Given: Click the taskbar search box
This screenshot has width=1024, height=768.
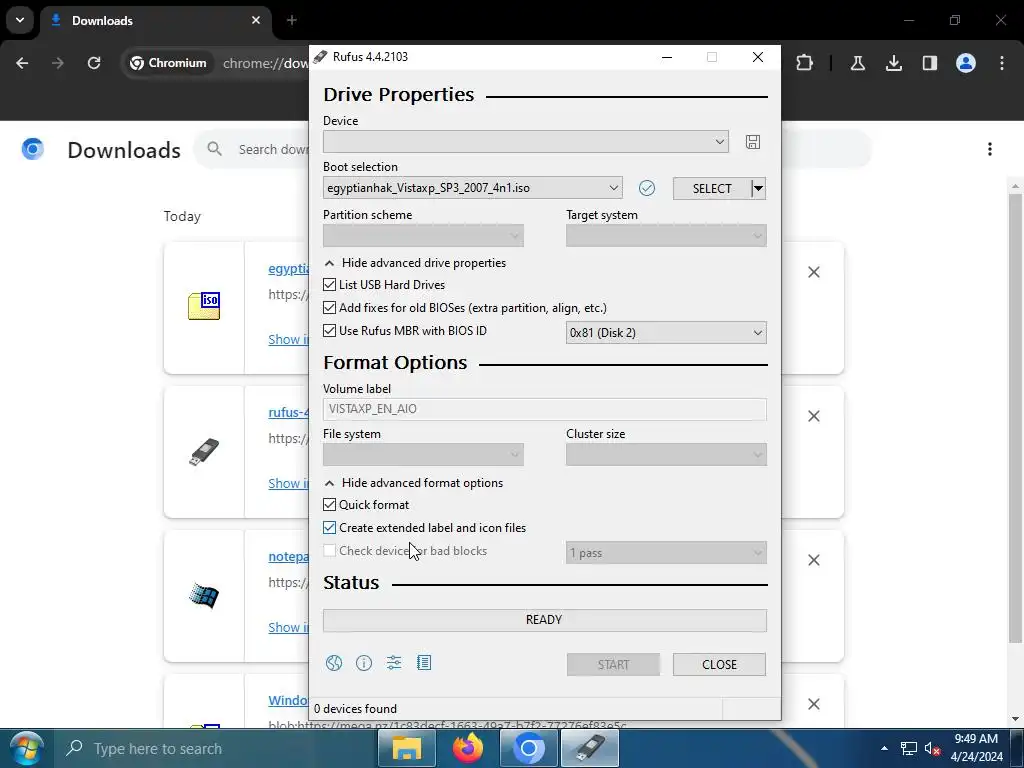Looking at the screenshot, I should (x=216, y=748).
